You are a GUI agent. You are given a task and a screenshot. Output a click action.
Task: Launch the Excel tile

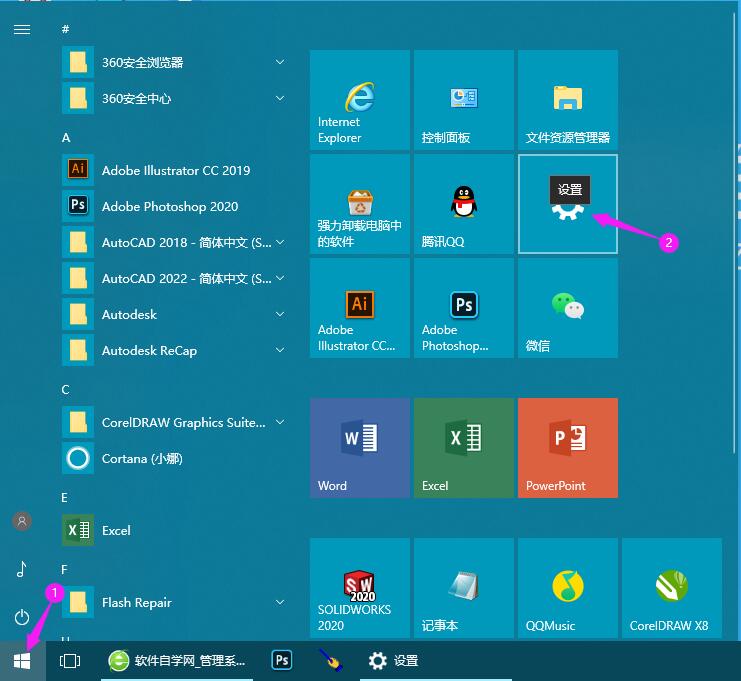pos(464,448)
